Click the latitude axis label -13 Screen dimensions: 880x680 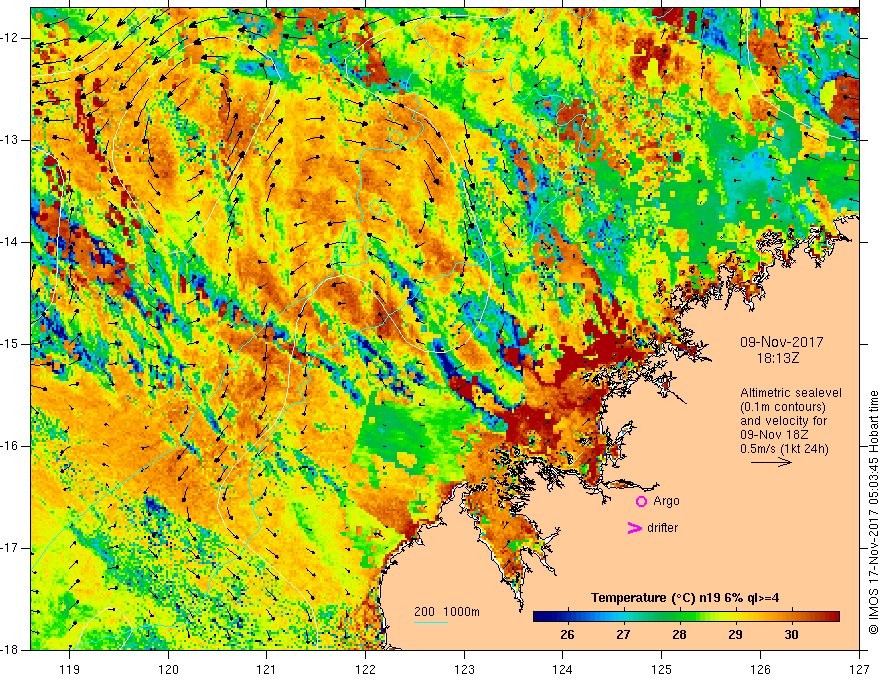point(10,140)
